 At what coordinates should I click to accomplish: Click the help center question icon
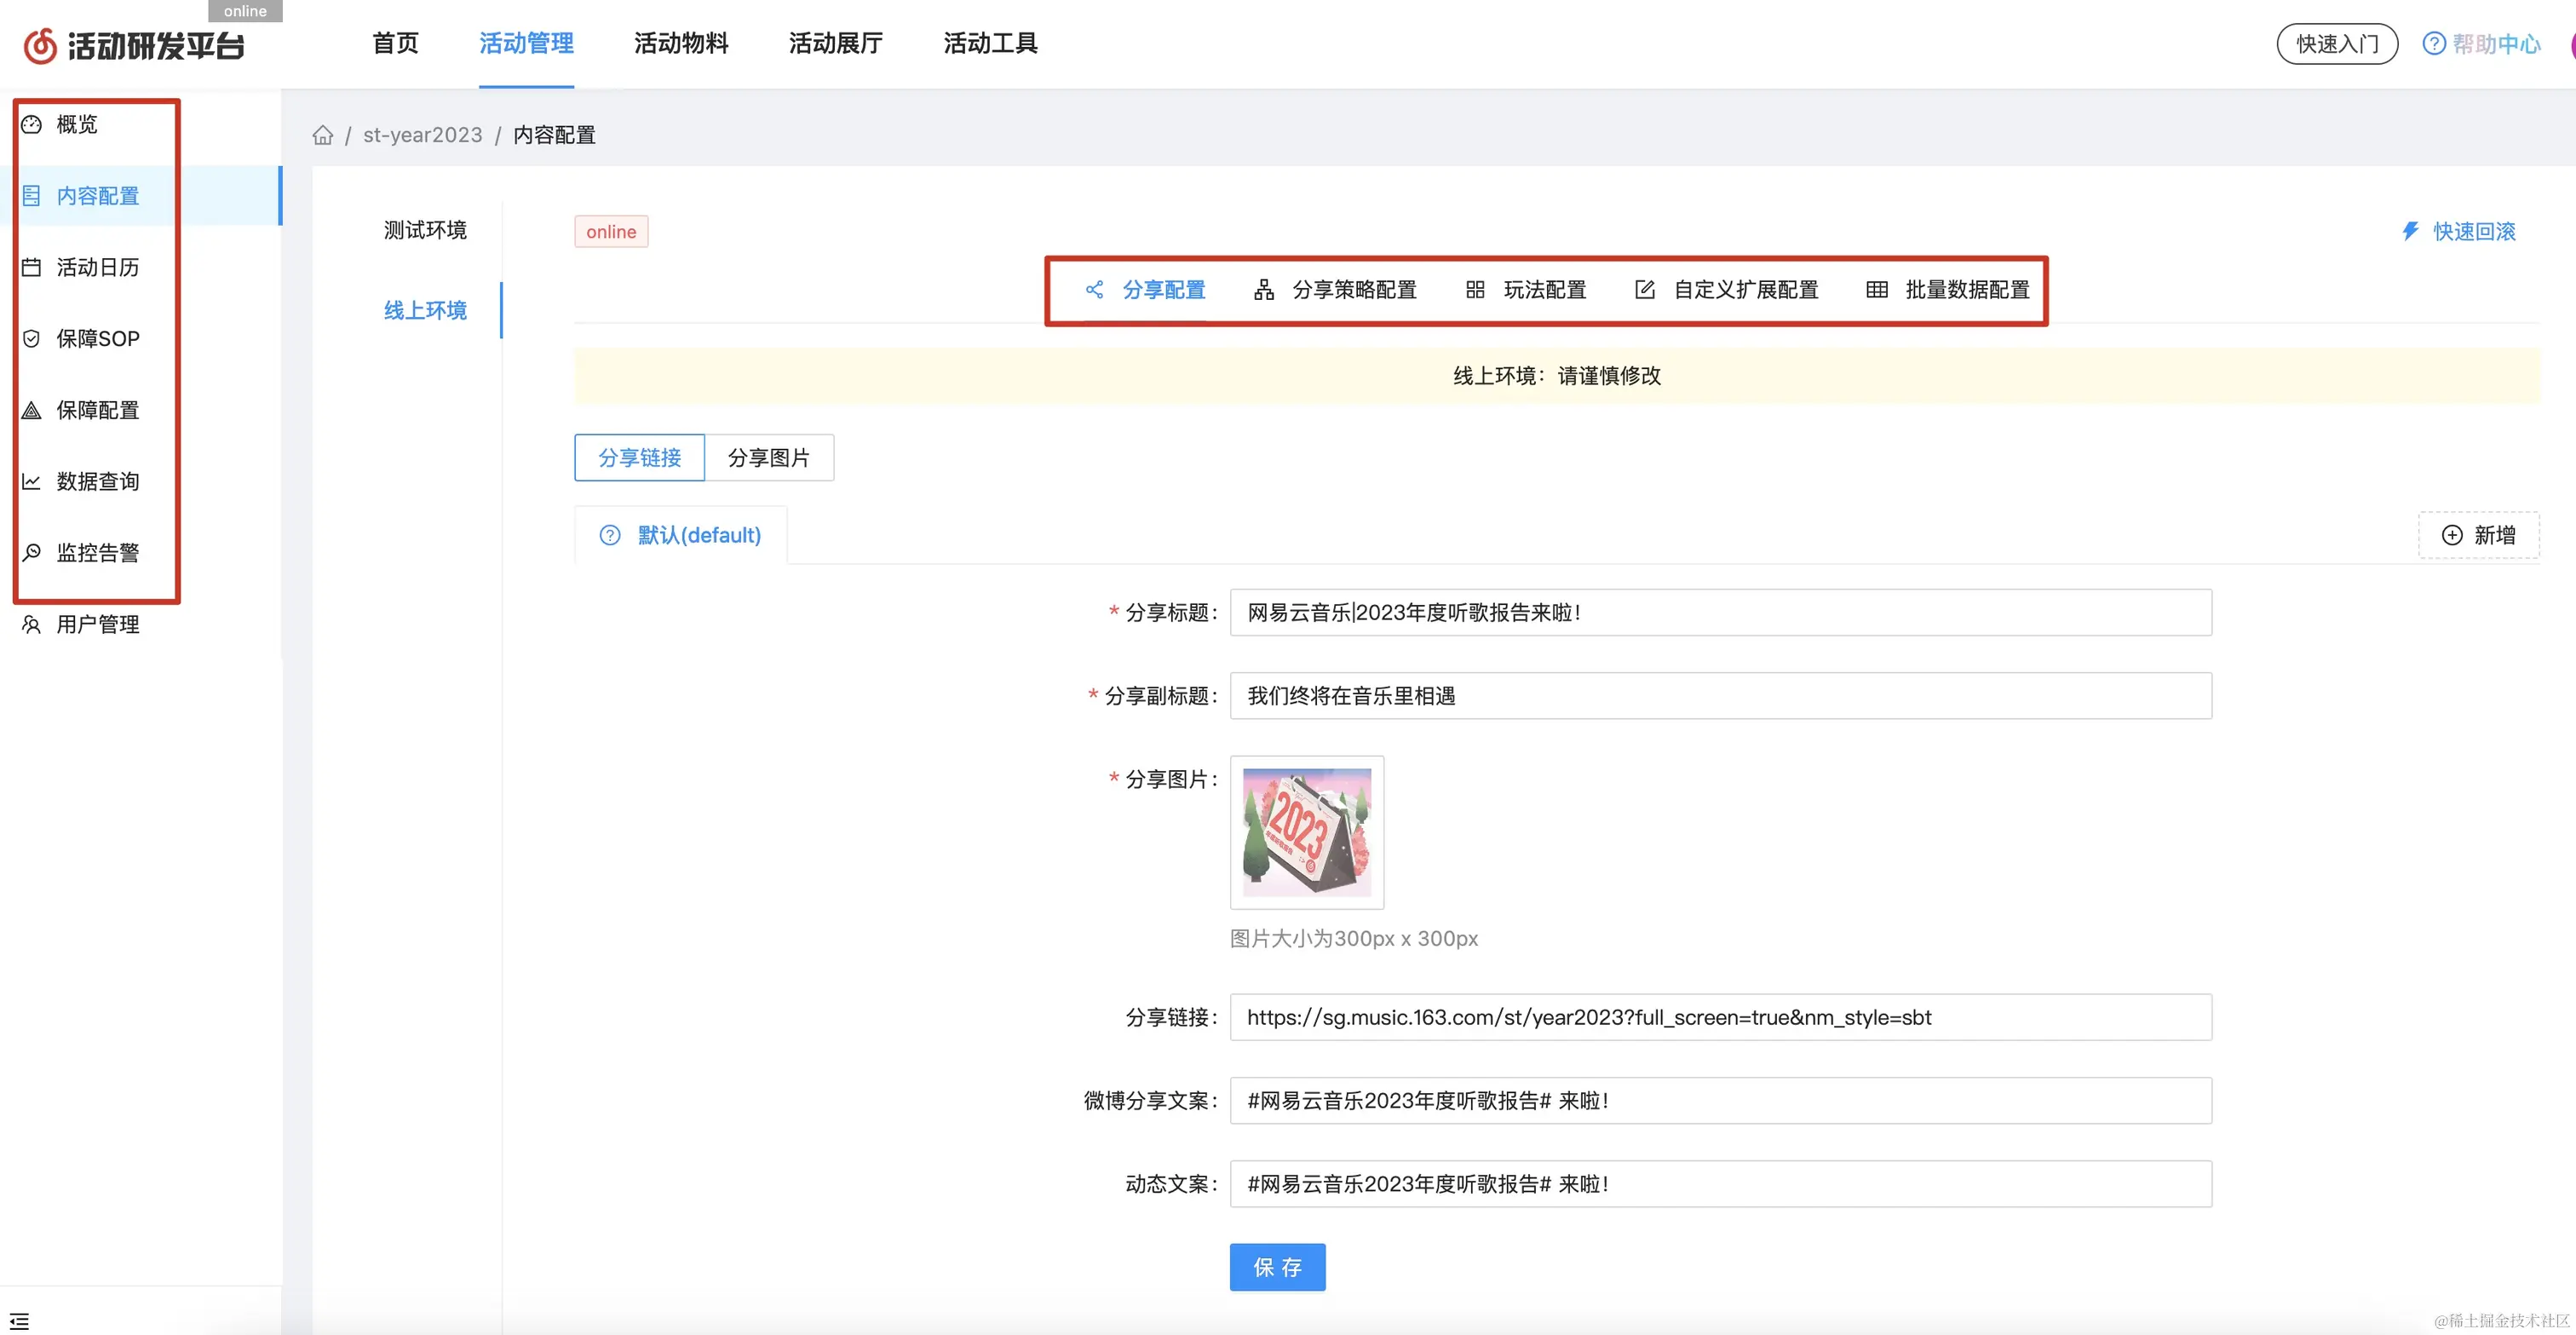pos(2434,44)
